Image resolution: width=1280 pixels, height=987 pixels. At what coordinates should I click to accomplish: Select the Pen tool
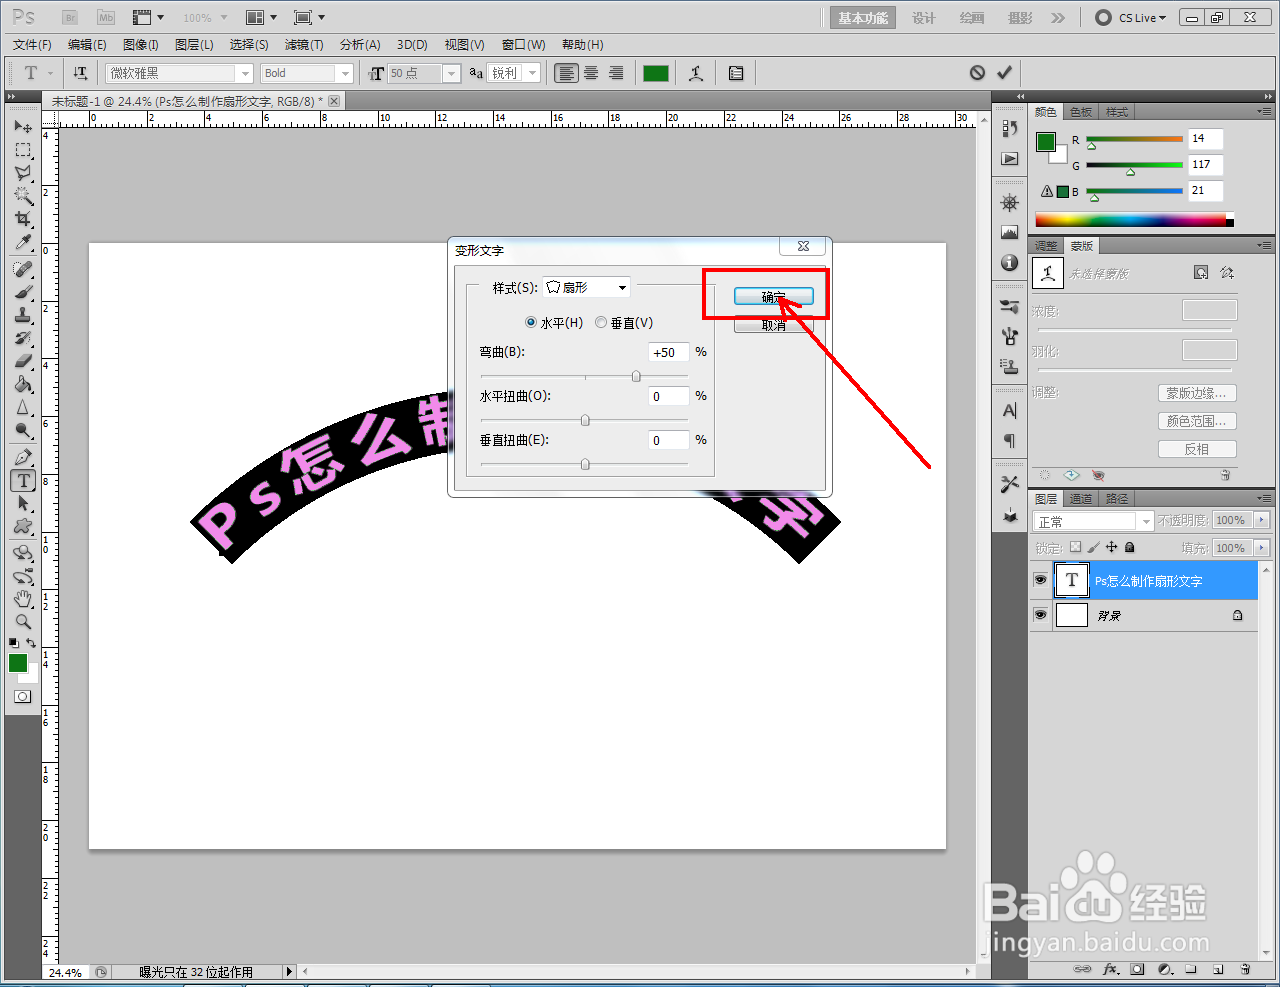[23, 457]
